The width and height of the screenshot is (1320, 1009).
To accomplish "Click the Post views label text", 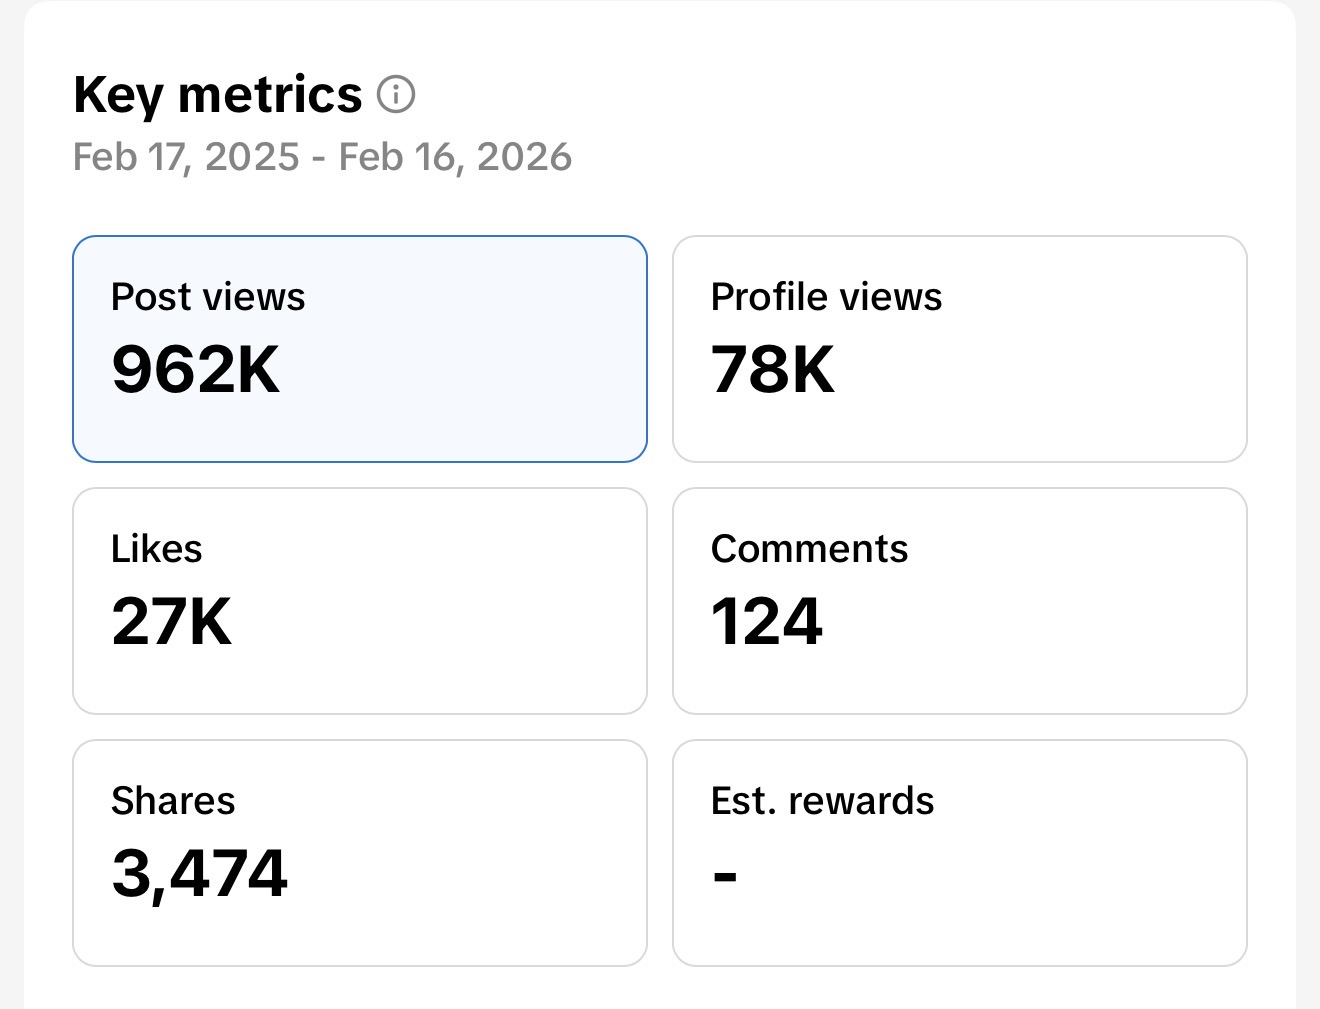I will point(208,296).
